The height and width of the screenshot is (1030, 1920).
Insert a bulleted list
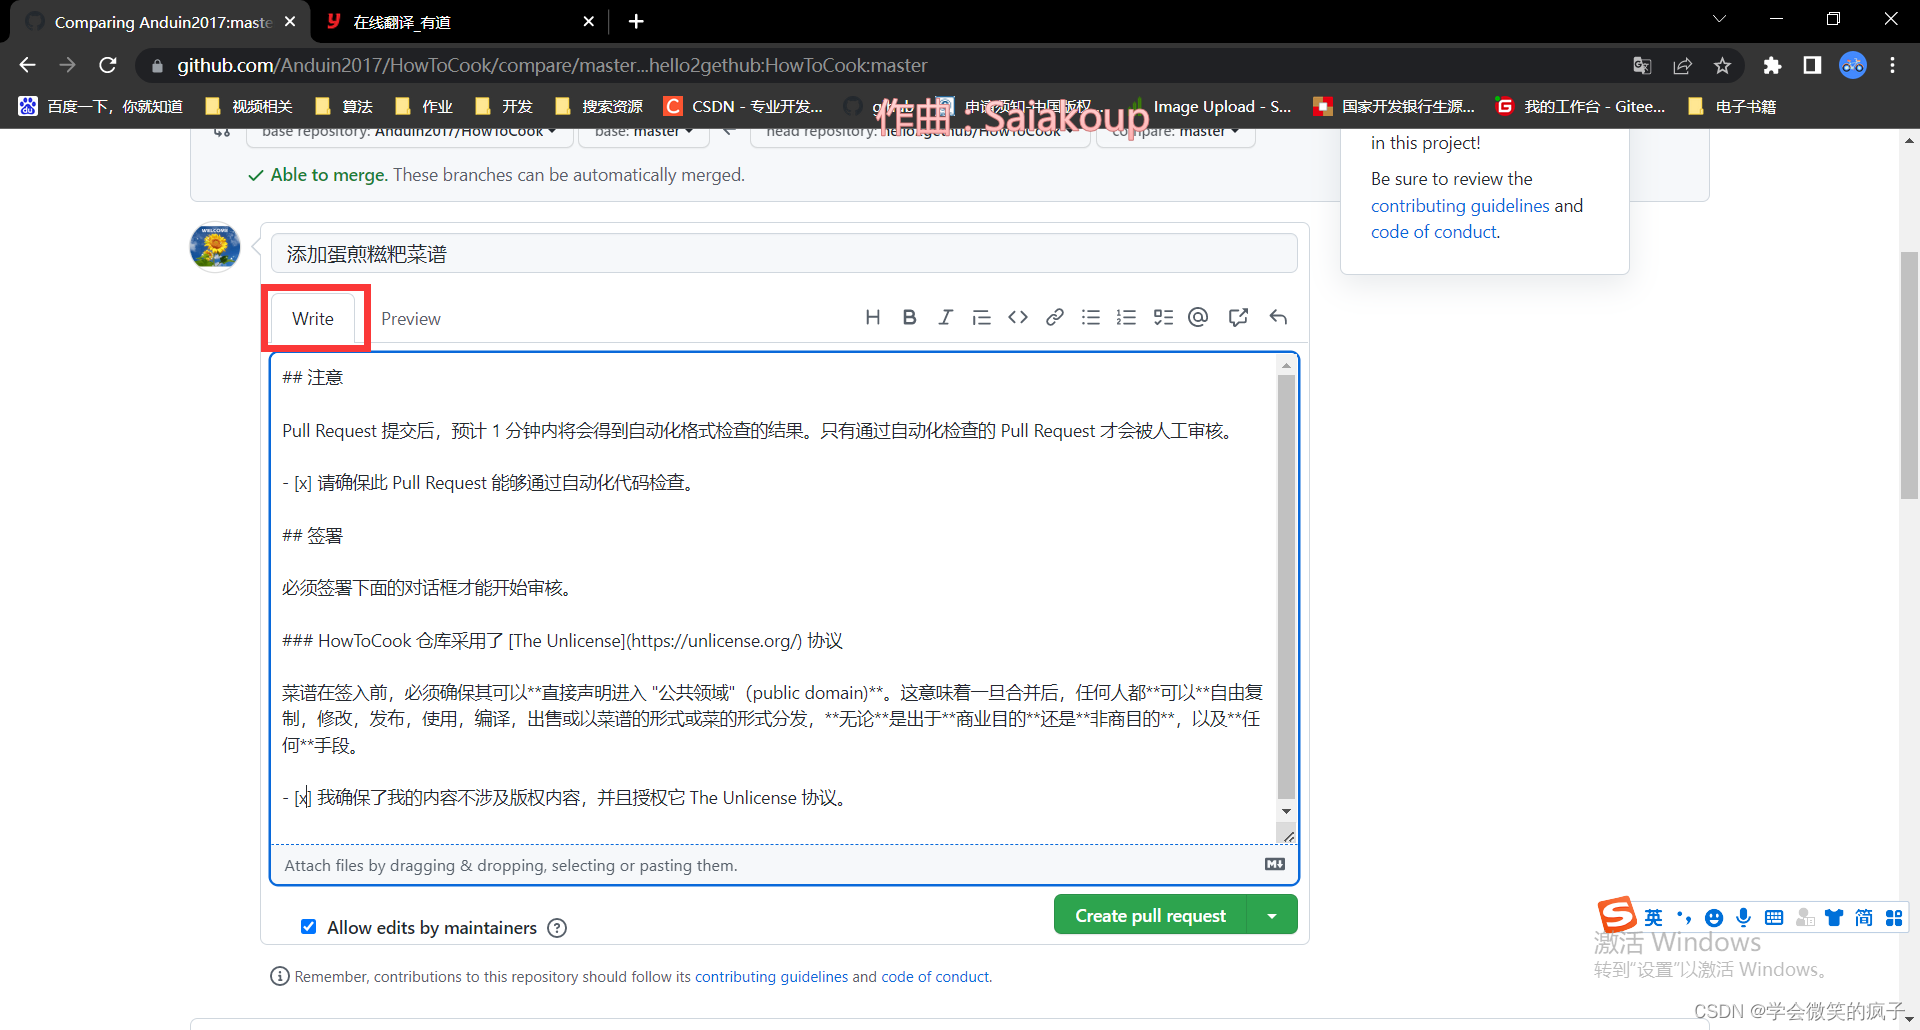pyautogui.click(x=1090, y=317)
